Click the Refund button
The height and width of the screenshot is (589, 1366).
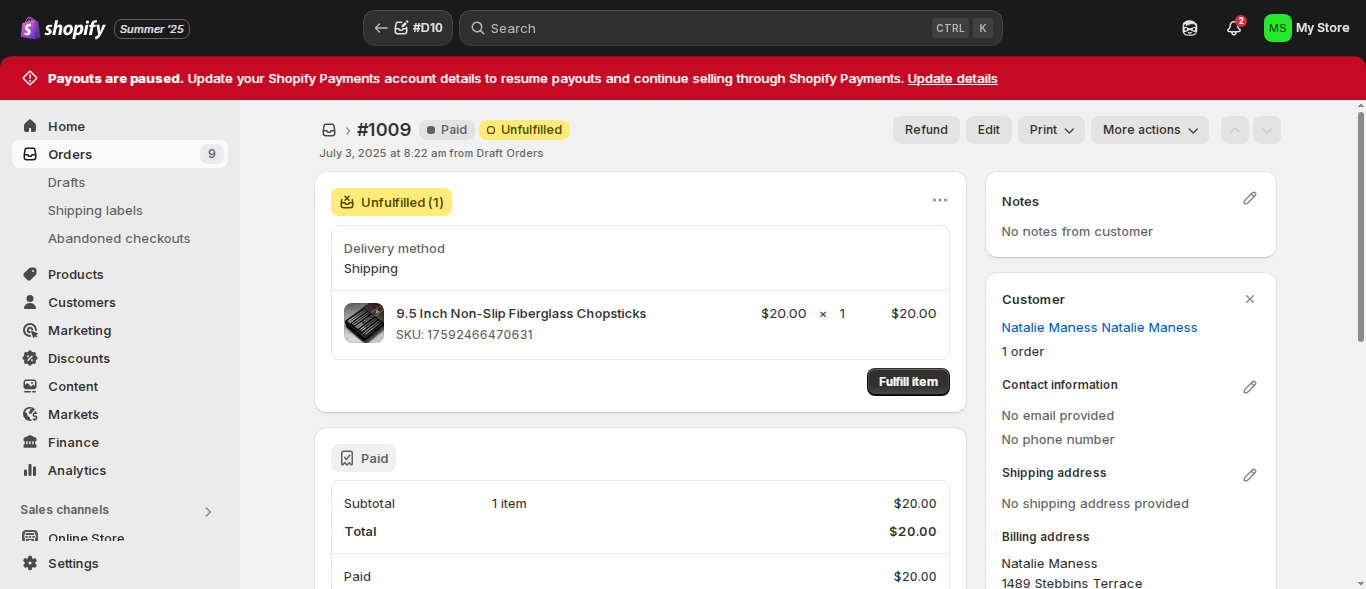point(926,130)
